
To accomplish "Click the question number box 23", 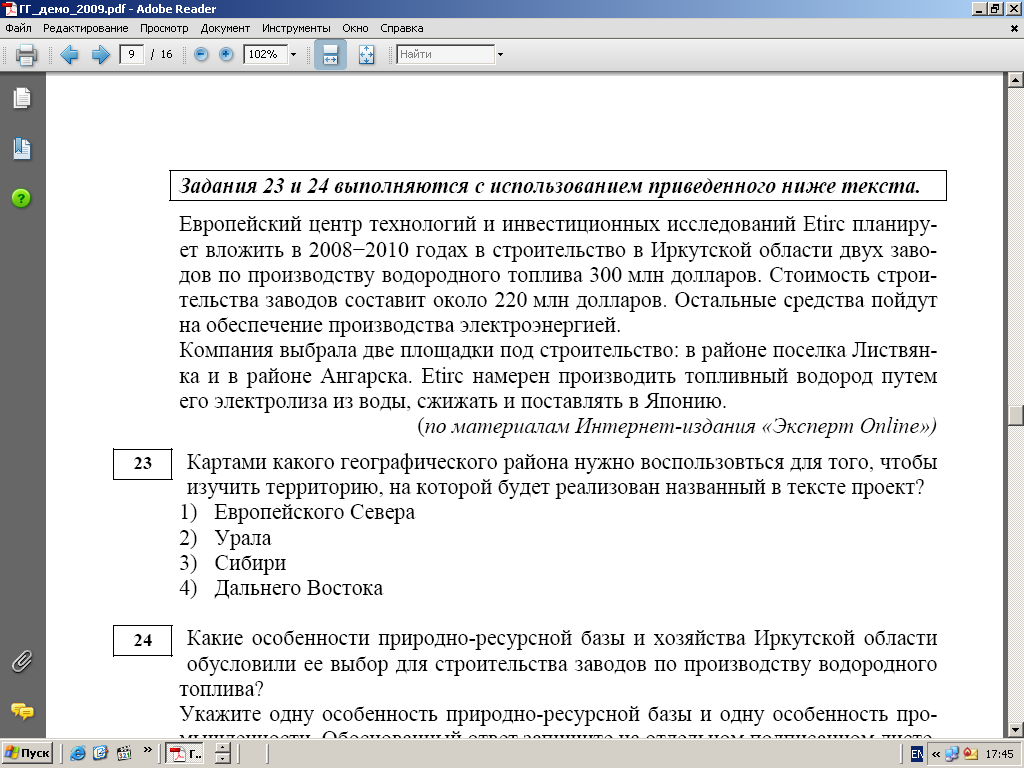I will (142, 464).
